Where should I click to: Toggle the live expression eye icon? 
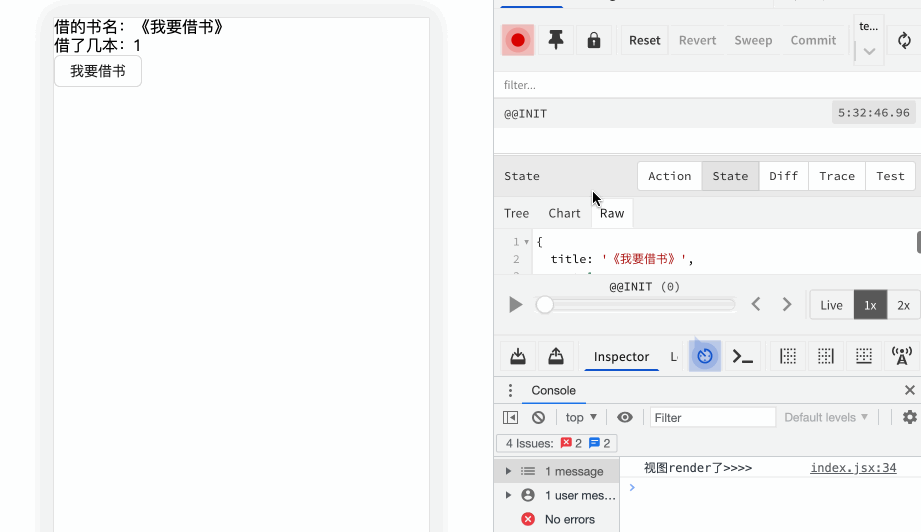624,417
